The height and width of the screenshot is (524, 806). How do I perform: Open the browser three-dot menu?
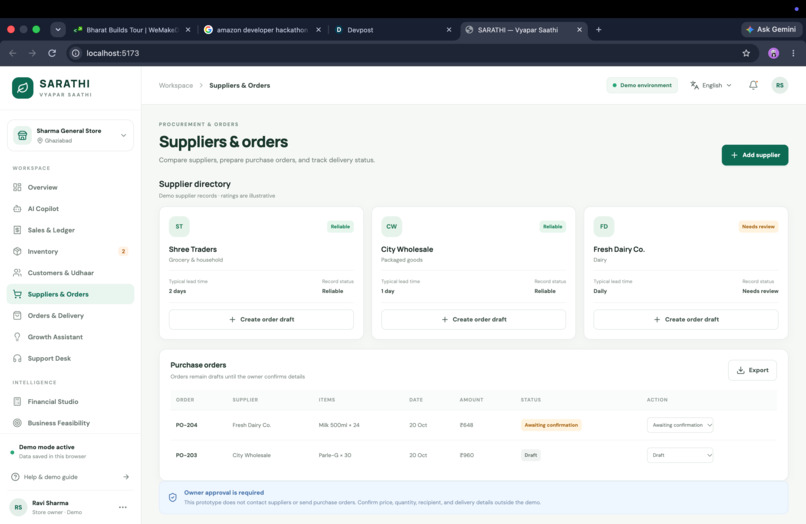click(793, 53)
